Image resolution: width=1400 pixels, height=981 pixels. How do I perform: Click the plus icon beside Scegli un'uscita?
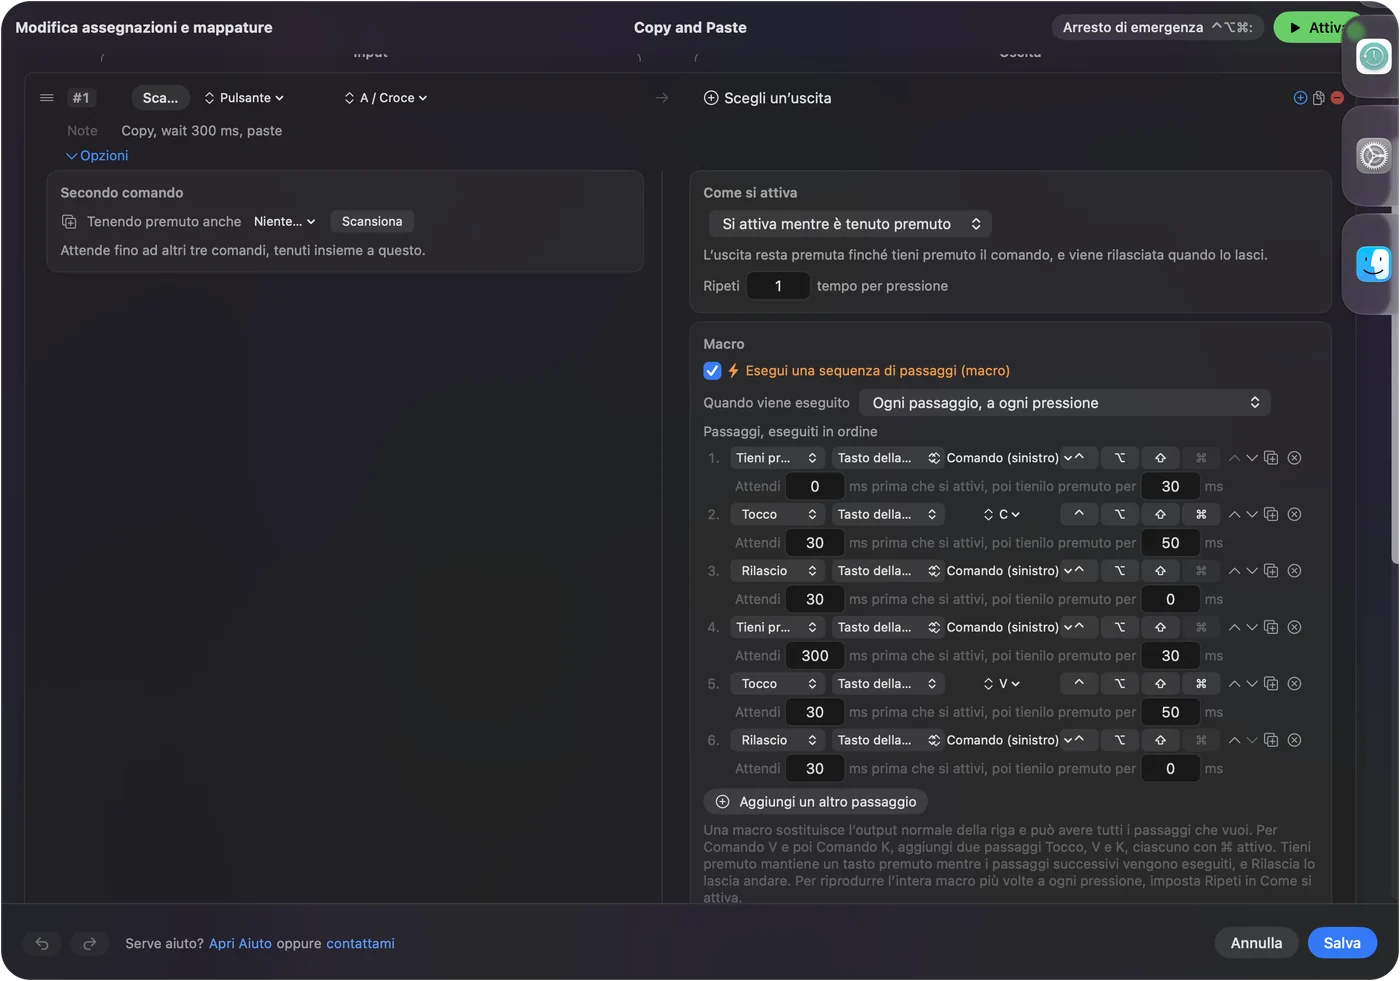(x=711, y=98)
